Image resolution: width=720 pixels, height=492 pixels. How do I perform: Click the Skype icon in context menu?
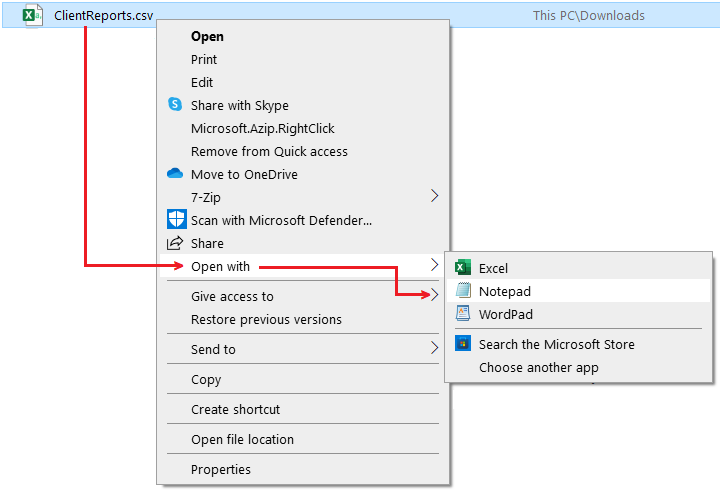coord(175,104)
